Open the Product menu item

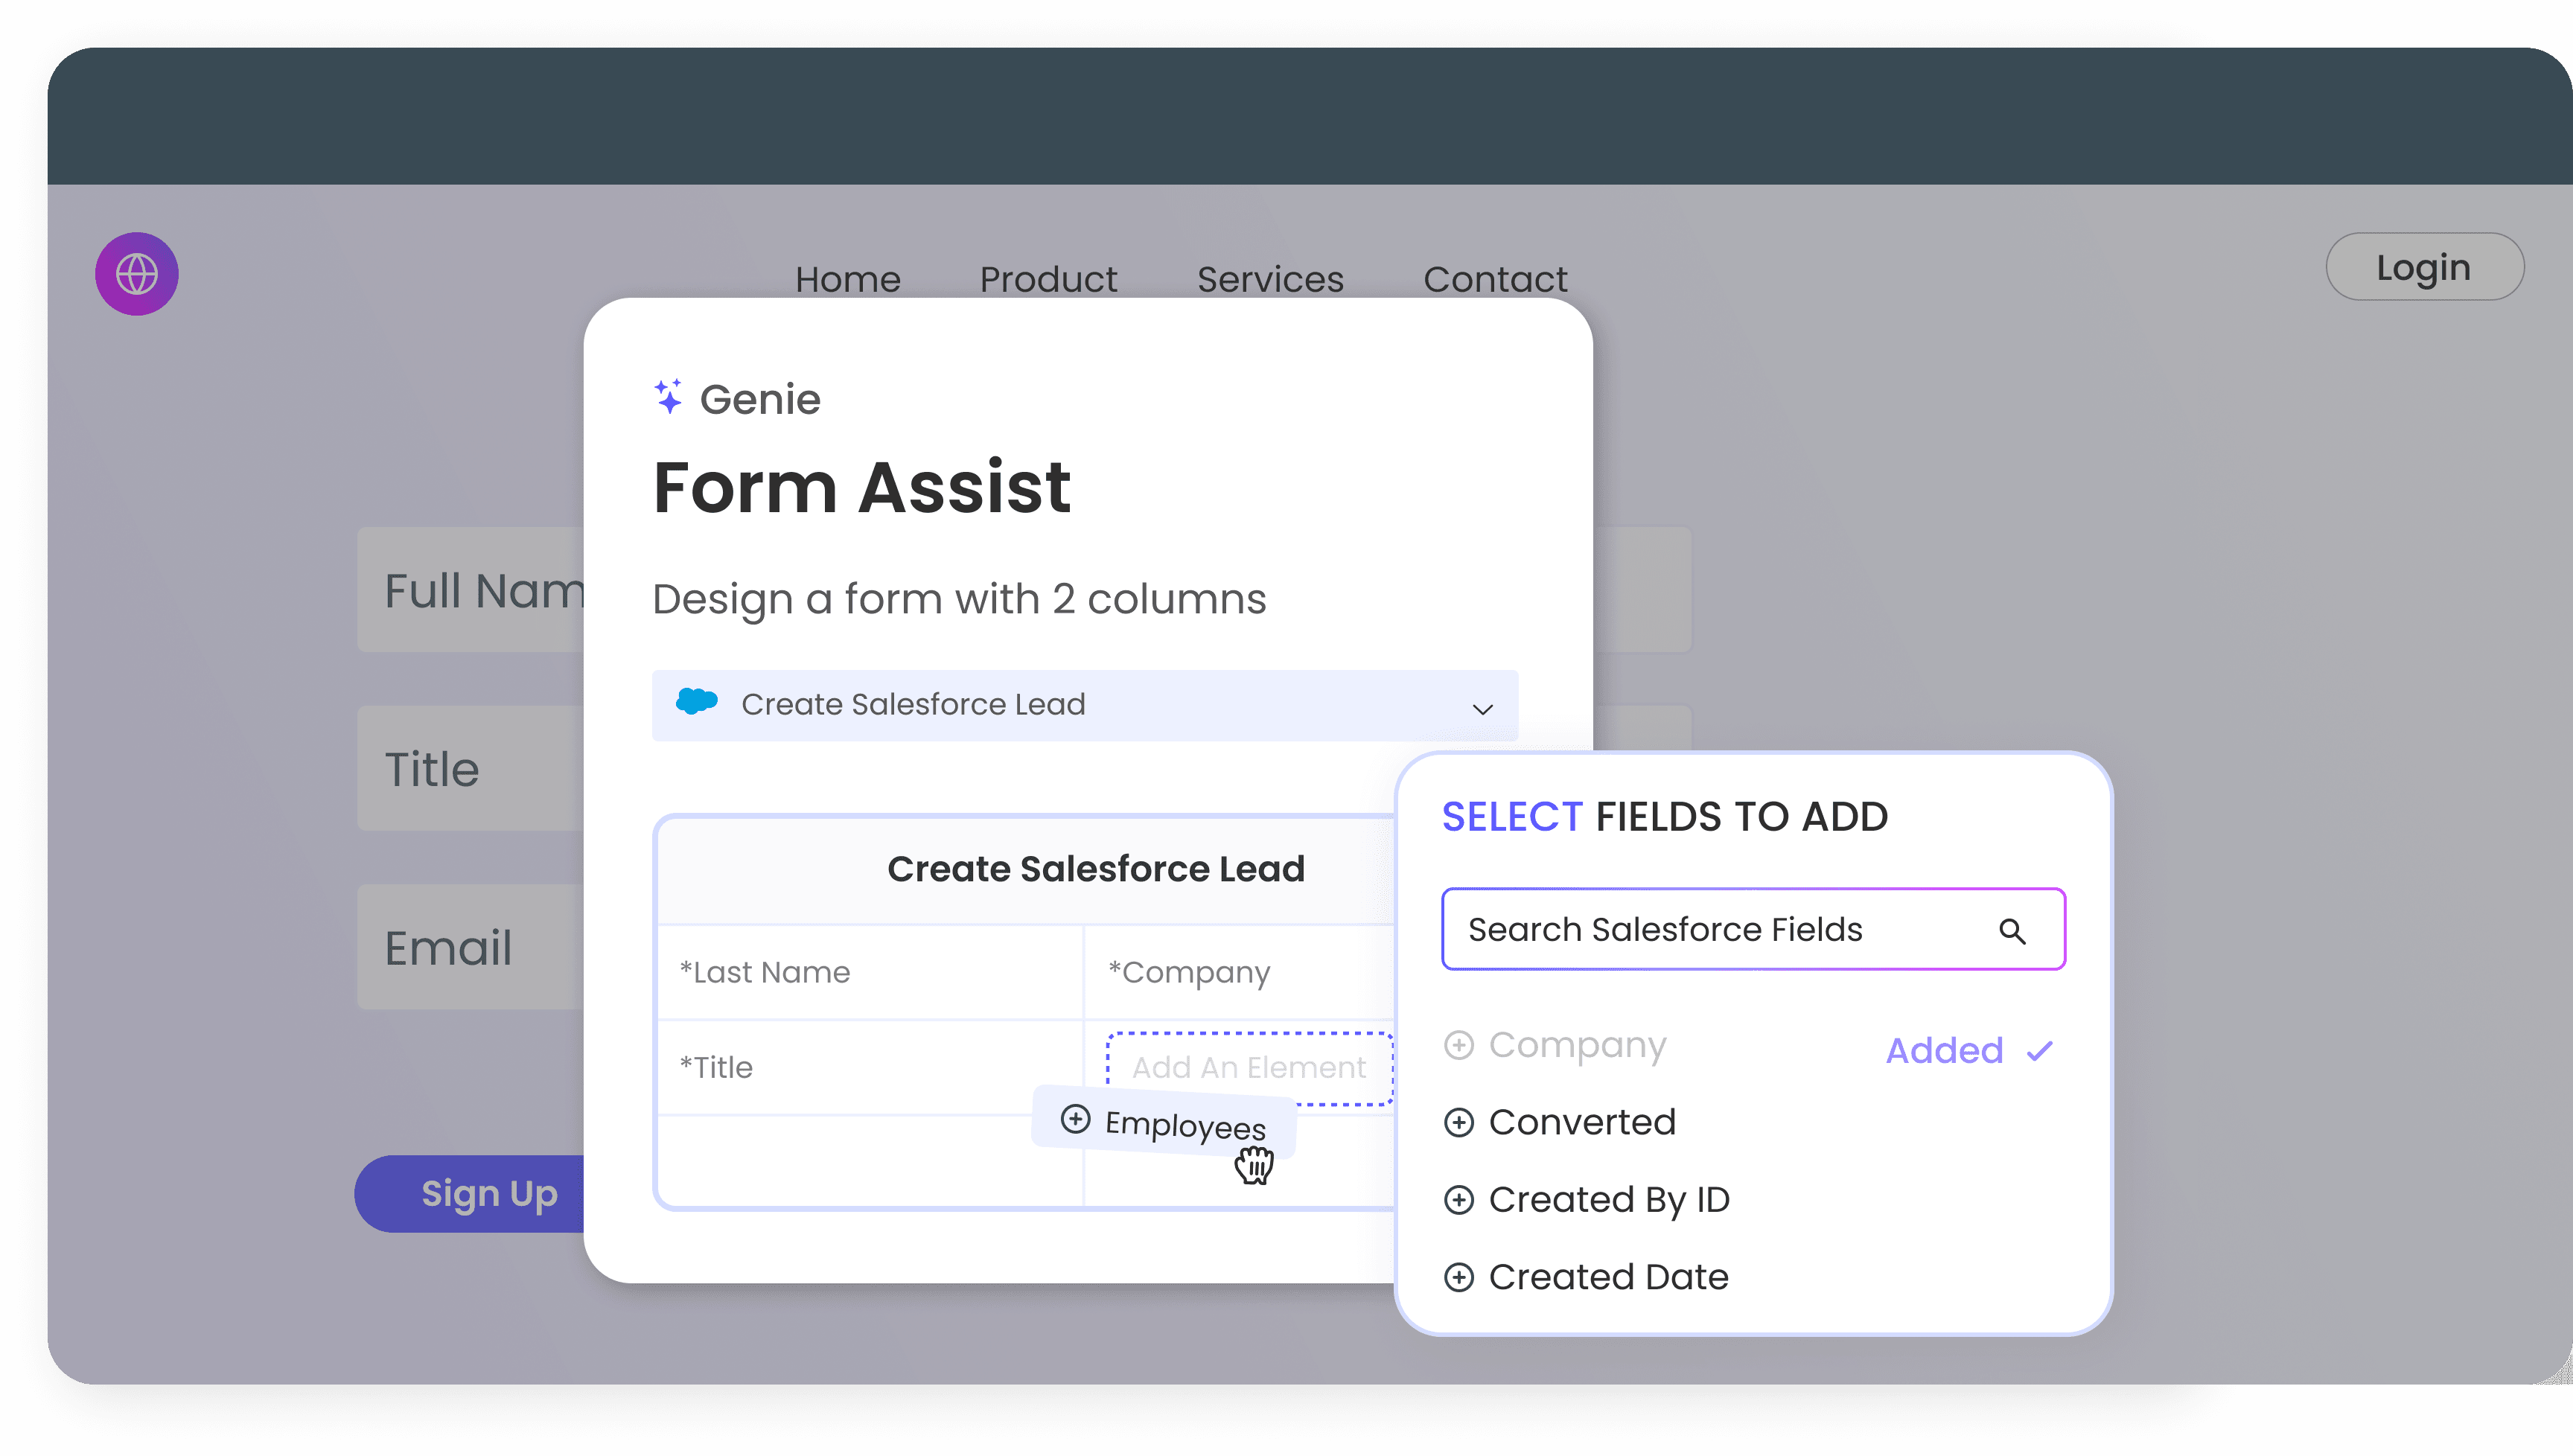tap(1049, 279)
